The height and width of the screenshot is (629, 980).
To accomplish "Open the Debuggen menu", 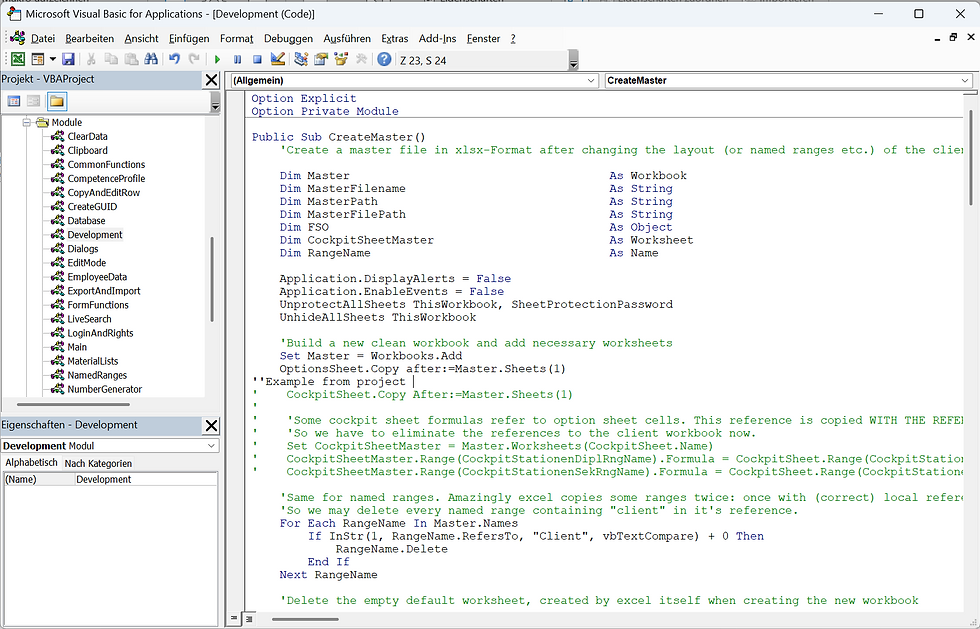I will pyautogui.click(x=288, y=39).
